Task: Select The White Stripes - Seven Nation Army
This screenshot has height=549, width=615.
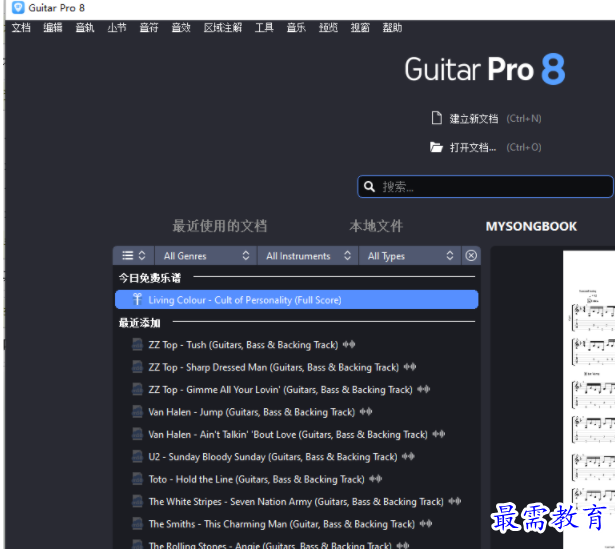Action: (x=296, y=502)
